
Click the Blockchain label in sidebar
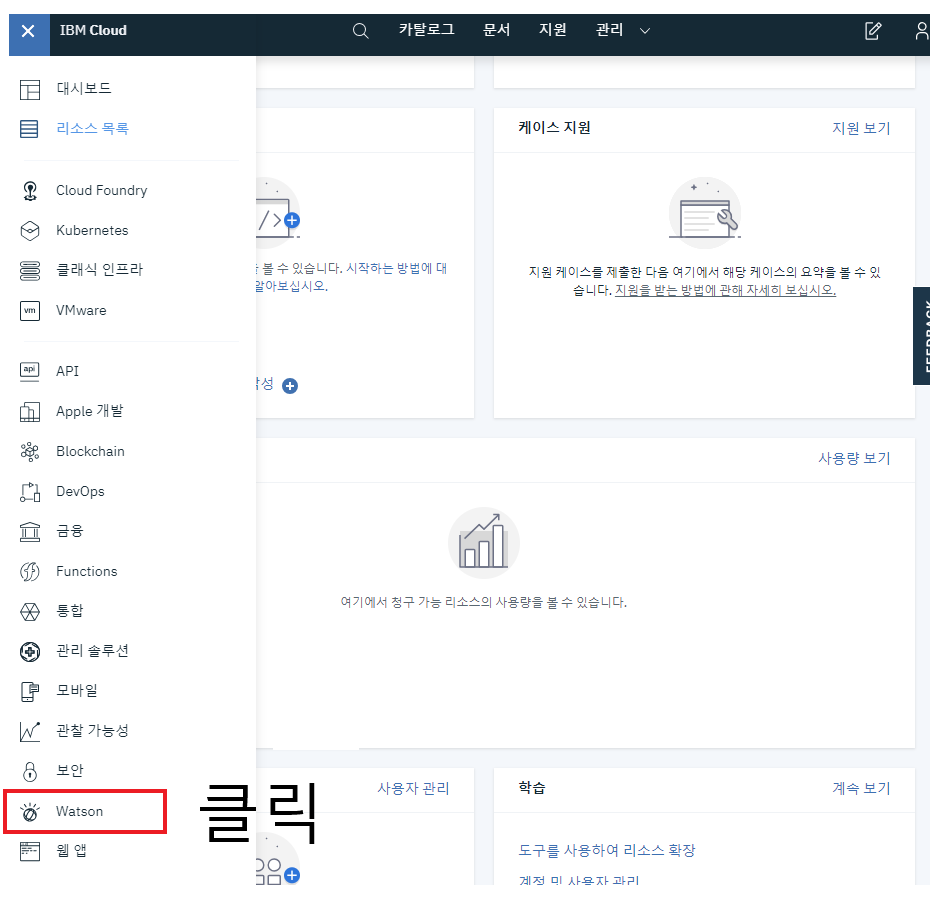(x=90, y=451)
